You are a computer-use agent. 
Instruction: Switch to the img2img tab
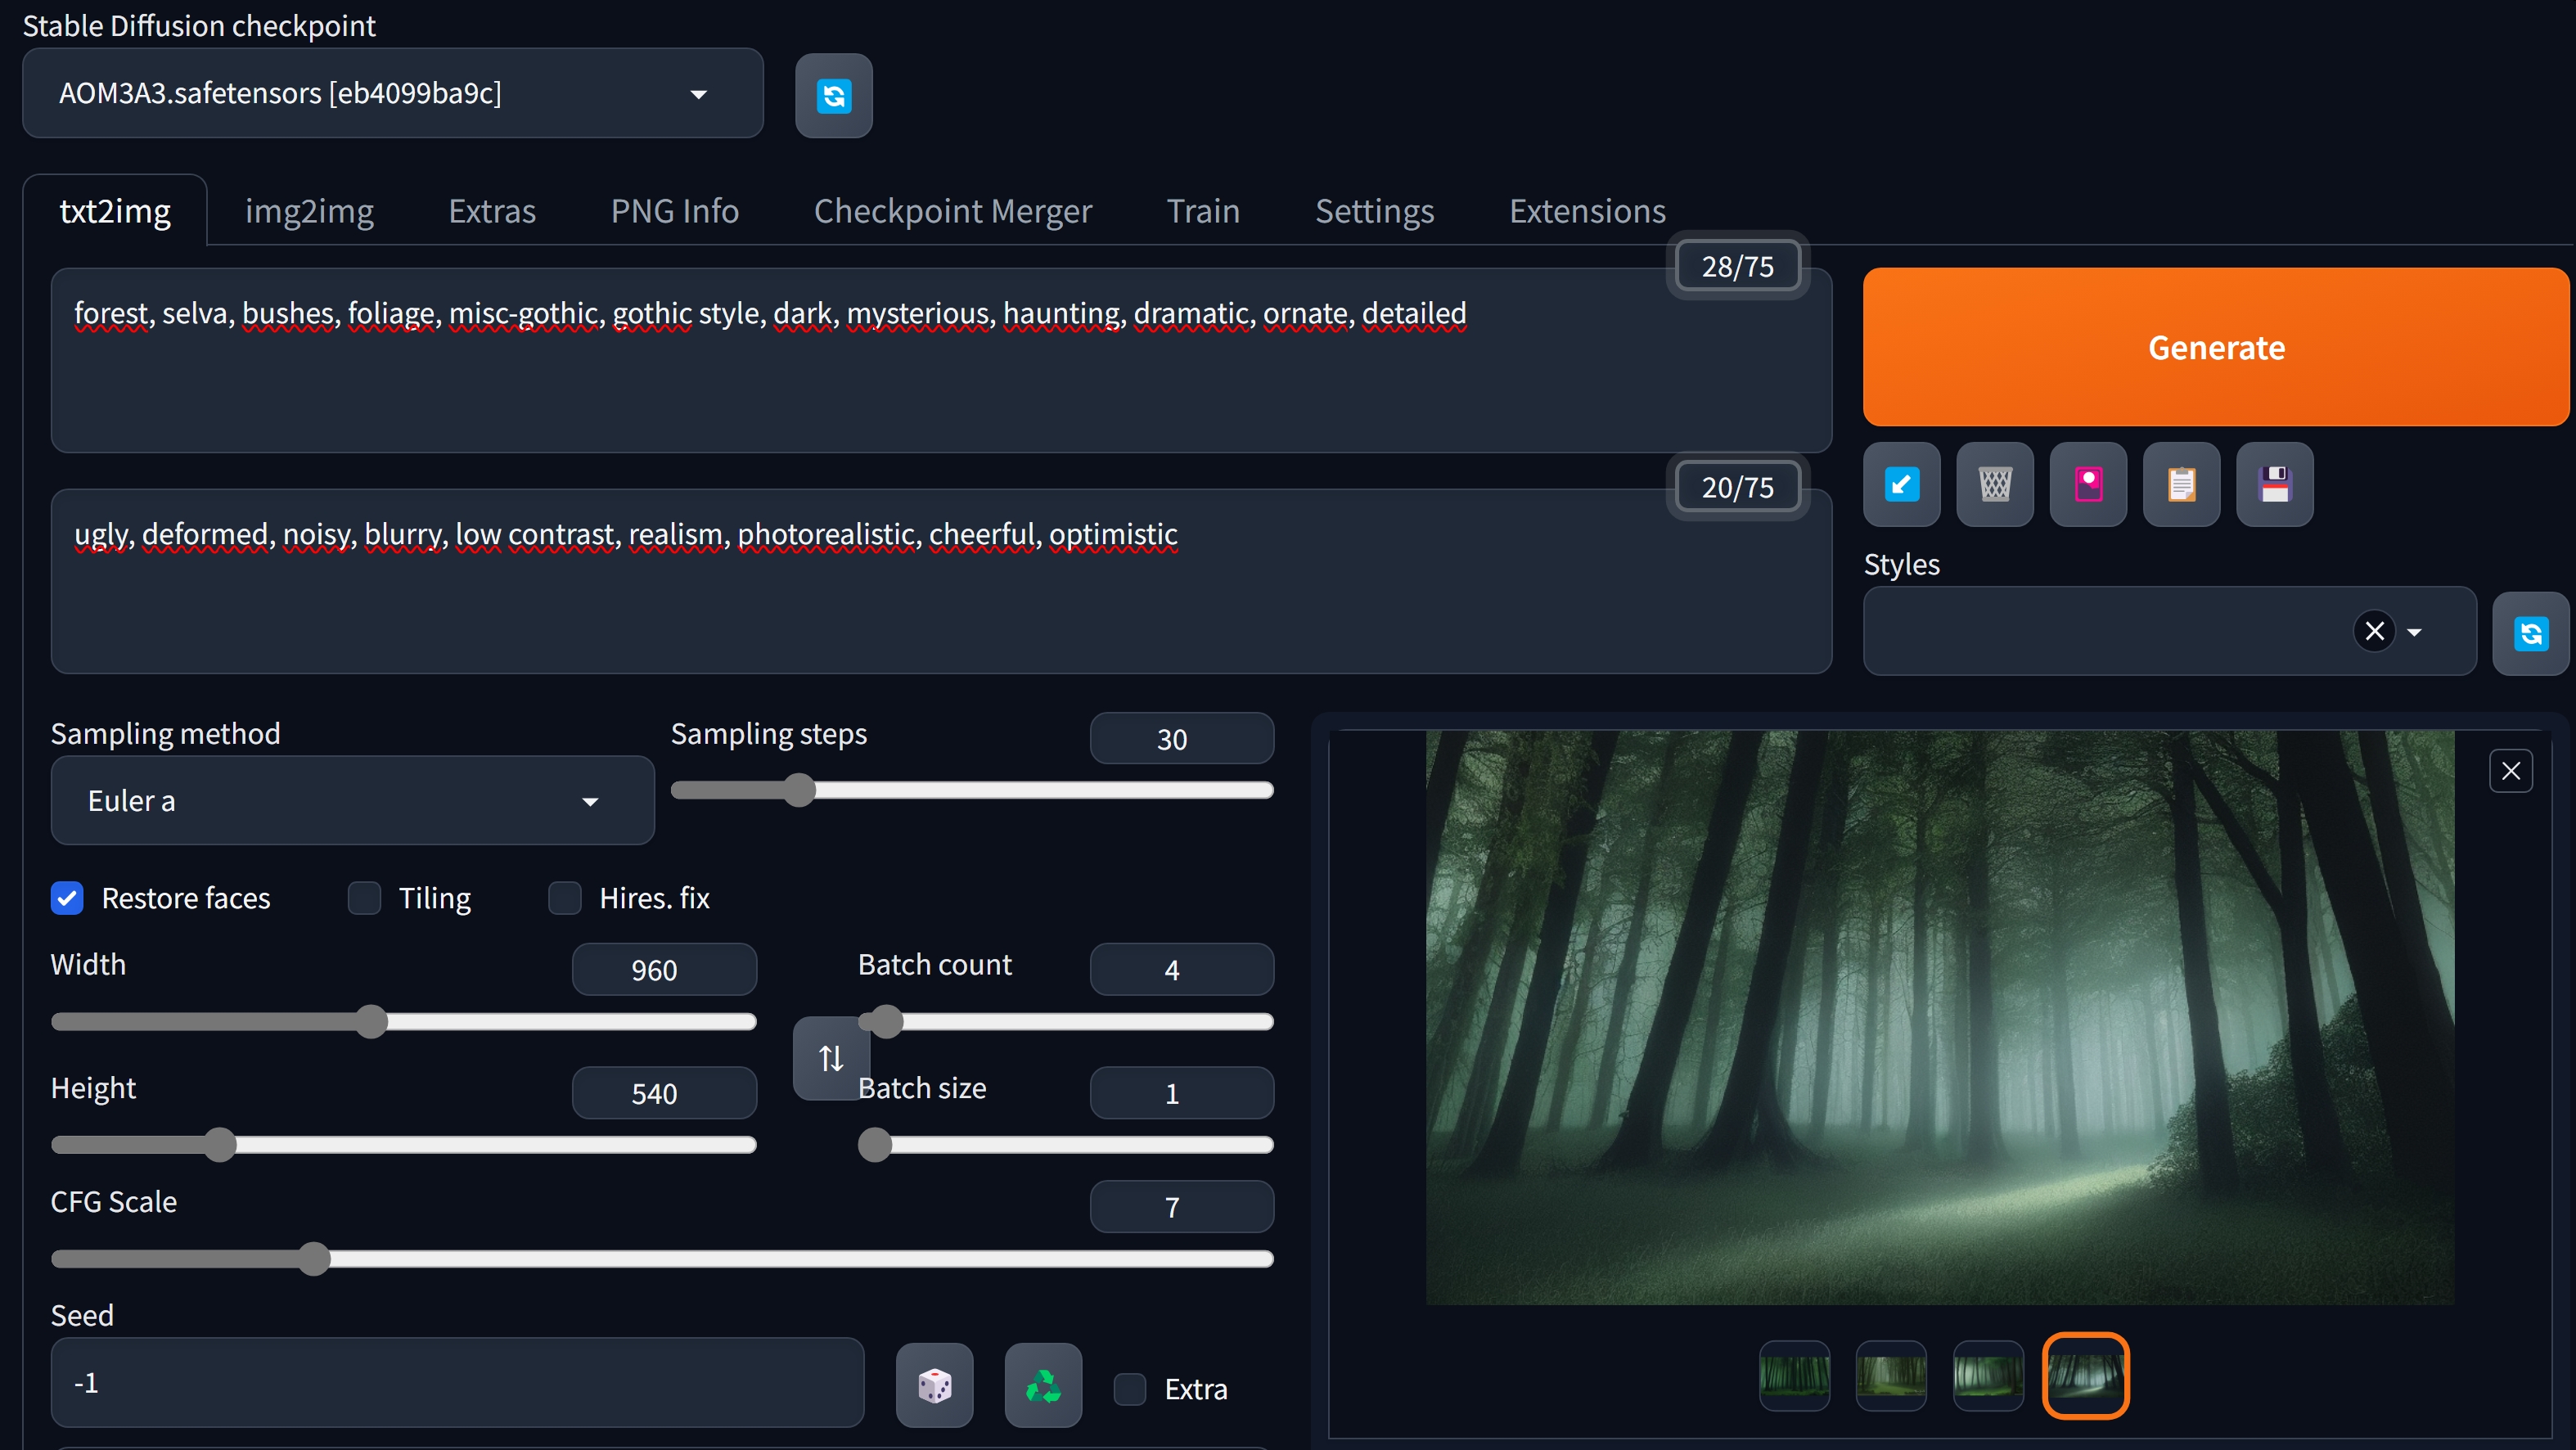coord(309,211)
